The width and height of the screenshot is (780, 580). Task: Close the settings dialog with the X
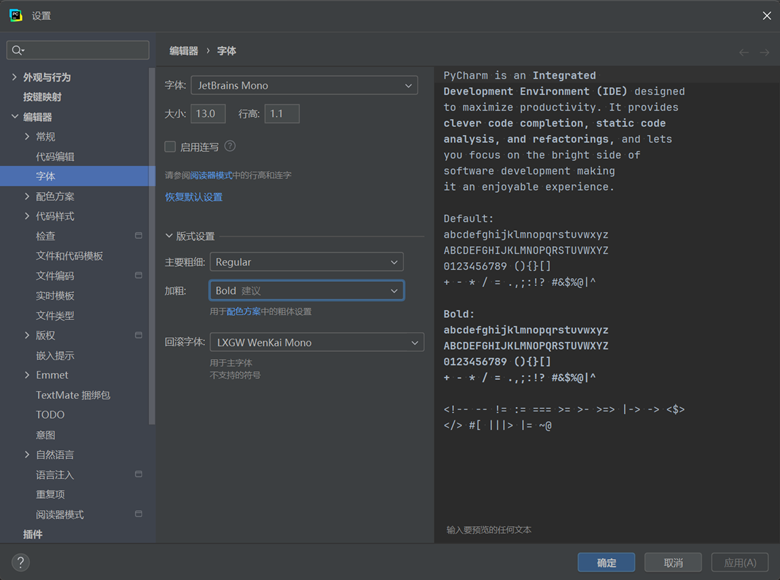767,16
